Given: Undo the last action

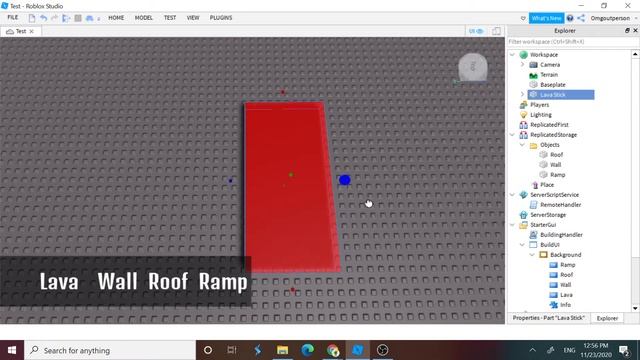Looking at the screenshot, I should click(43, 18).
